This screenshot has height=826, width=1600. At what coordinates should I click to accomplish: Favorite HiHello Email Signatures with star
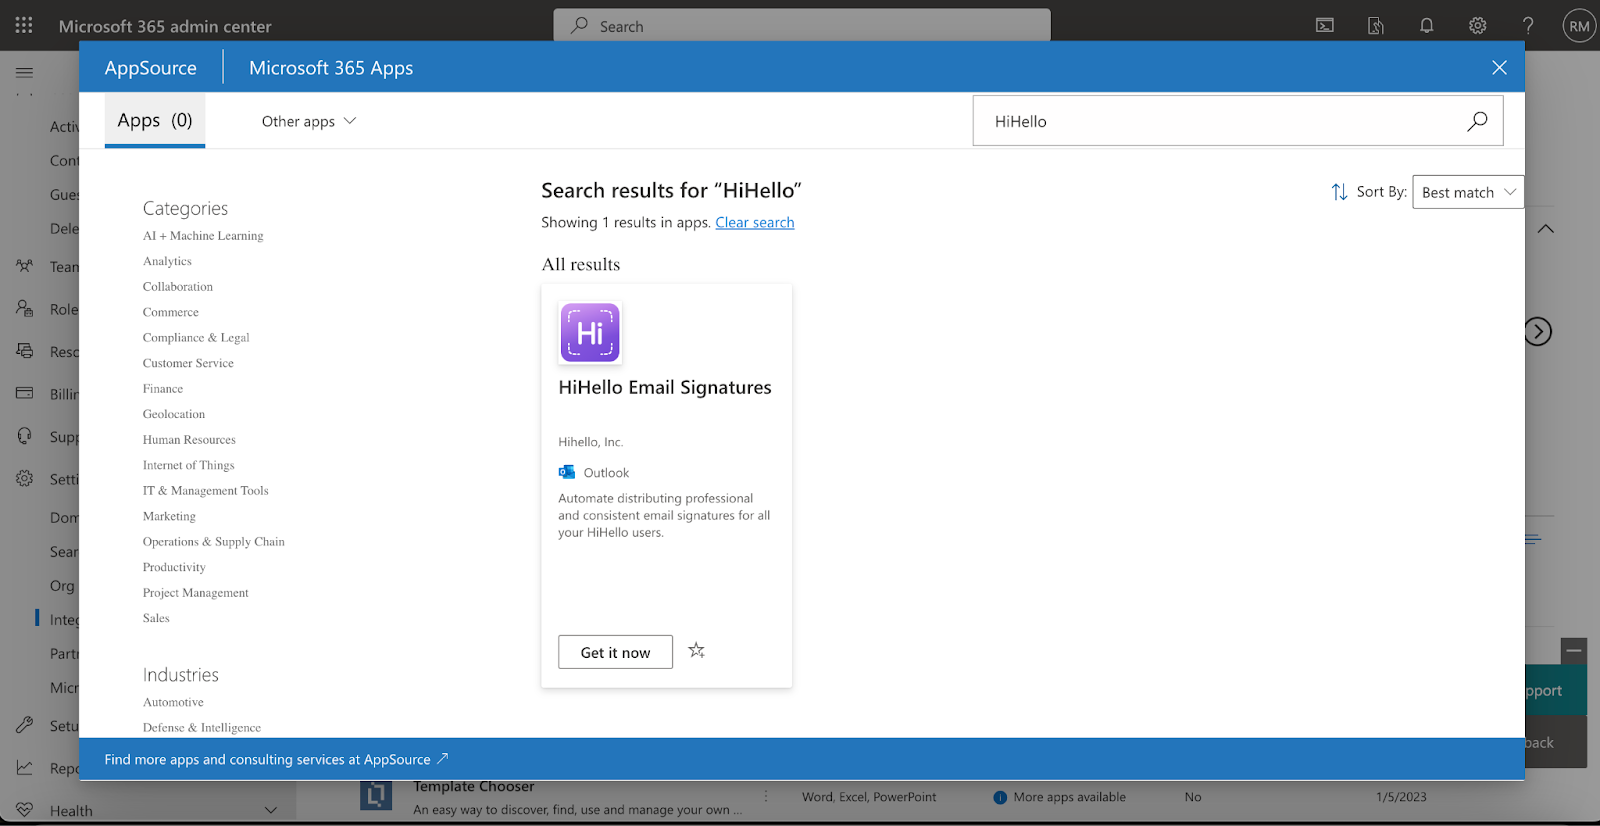[x=697, y=651]
